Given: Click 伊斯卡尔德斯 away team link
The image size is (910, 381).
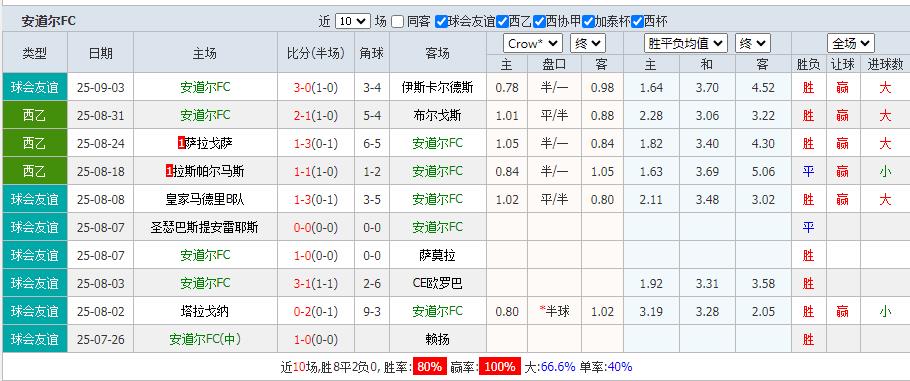Looking at the screenshot, I should pos(438,88).
